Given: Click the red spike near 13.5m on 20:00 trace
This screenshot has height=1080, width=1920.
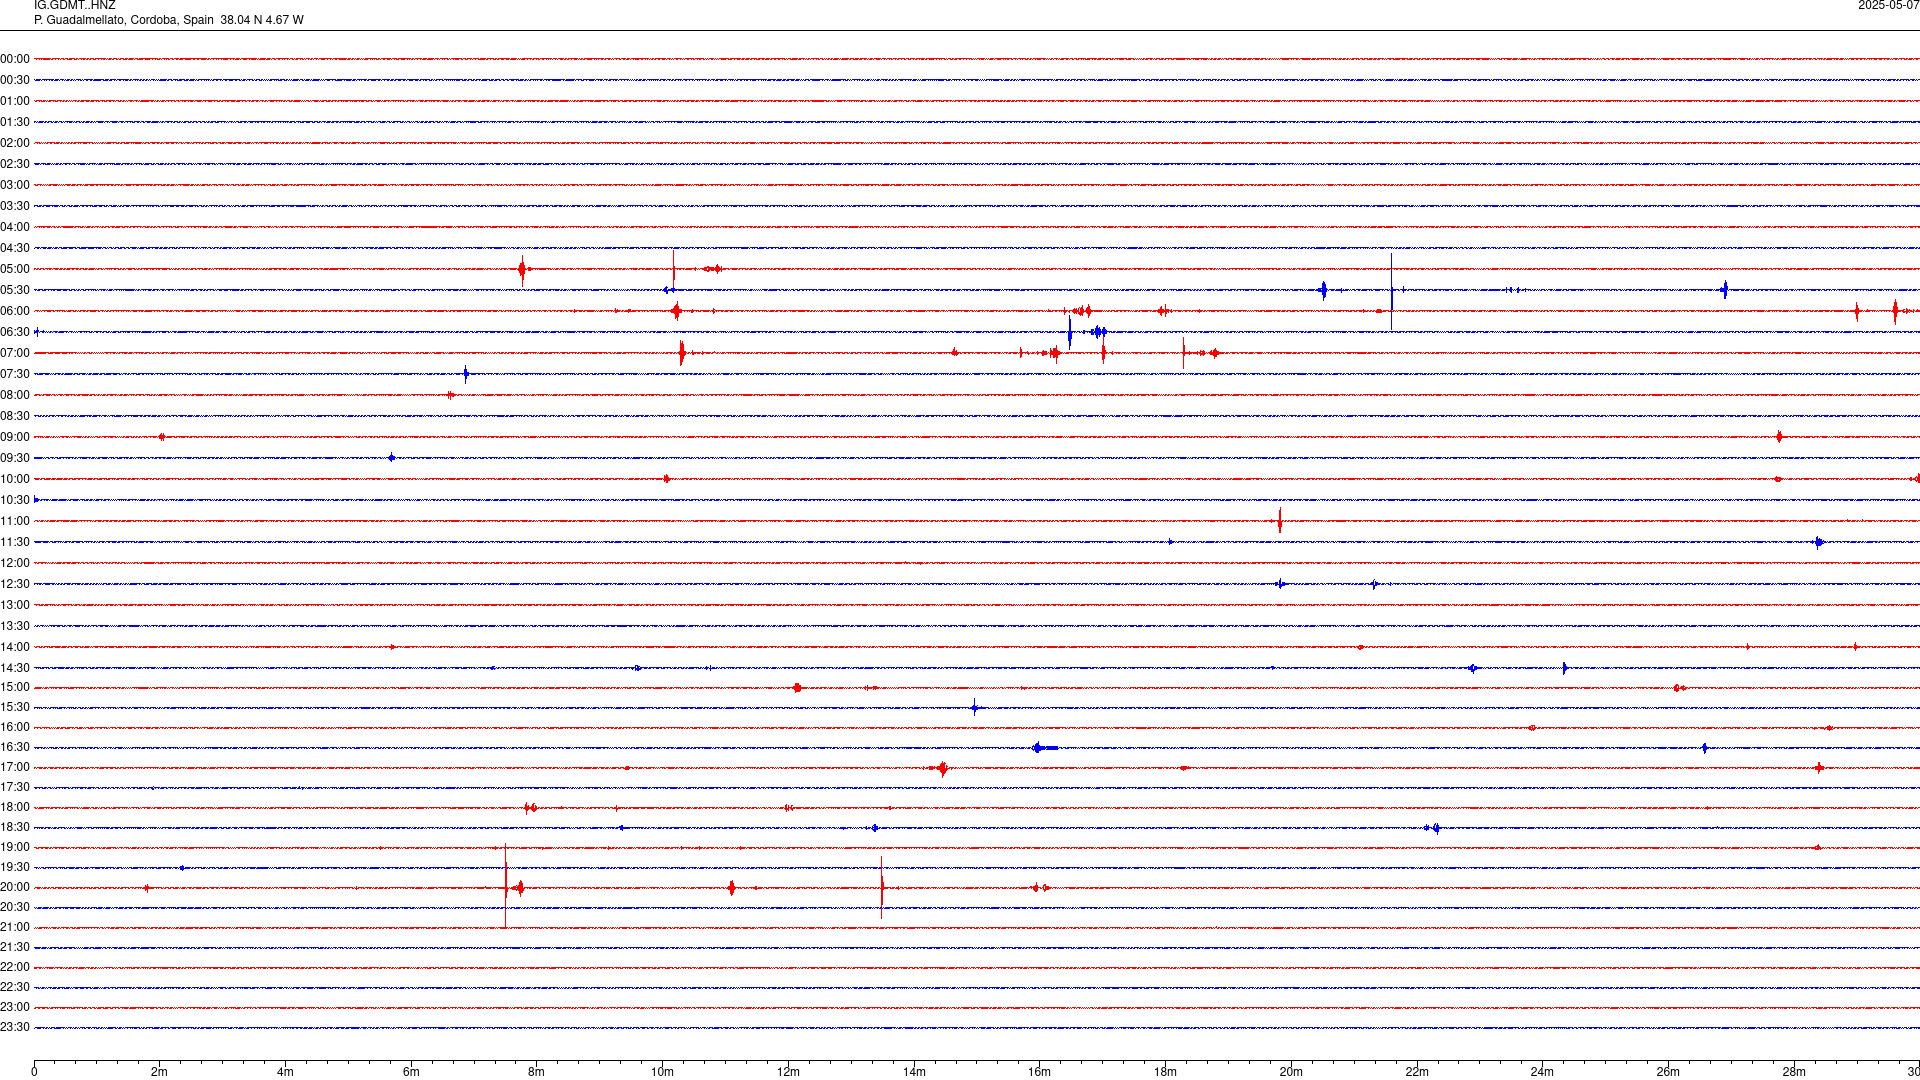Looking at the screenshot, I should (882, 887).
